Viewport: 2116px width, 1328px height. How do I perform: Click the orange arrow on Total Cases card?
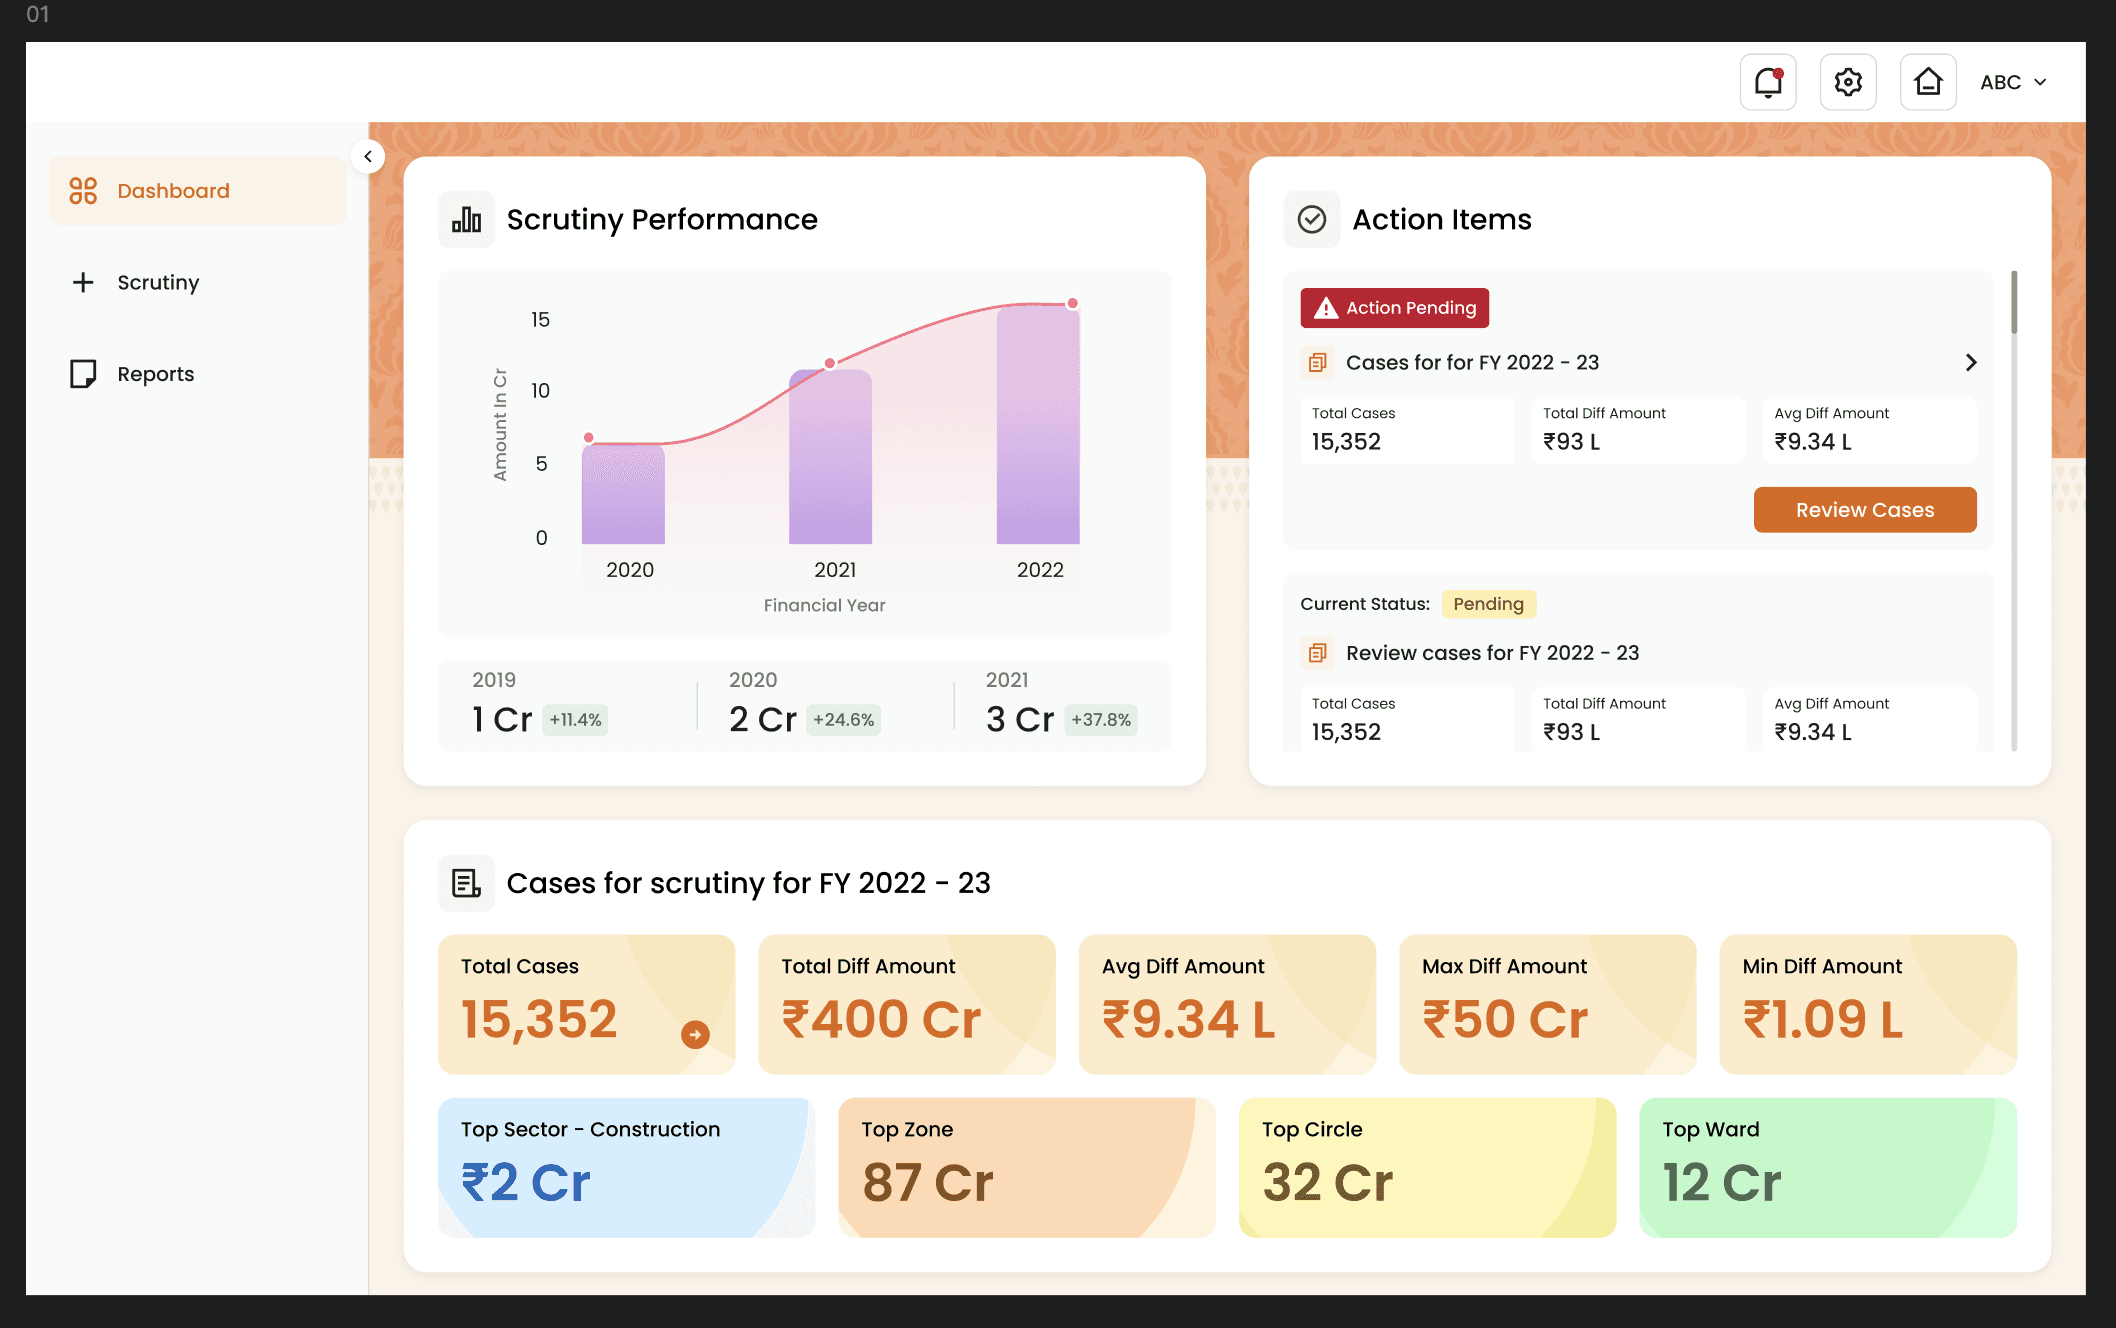tap(695, 1034)
